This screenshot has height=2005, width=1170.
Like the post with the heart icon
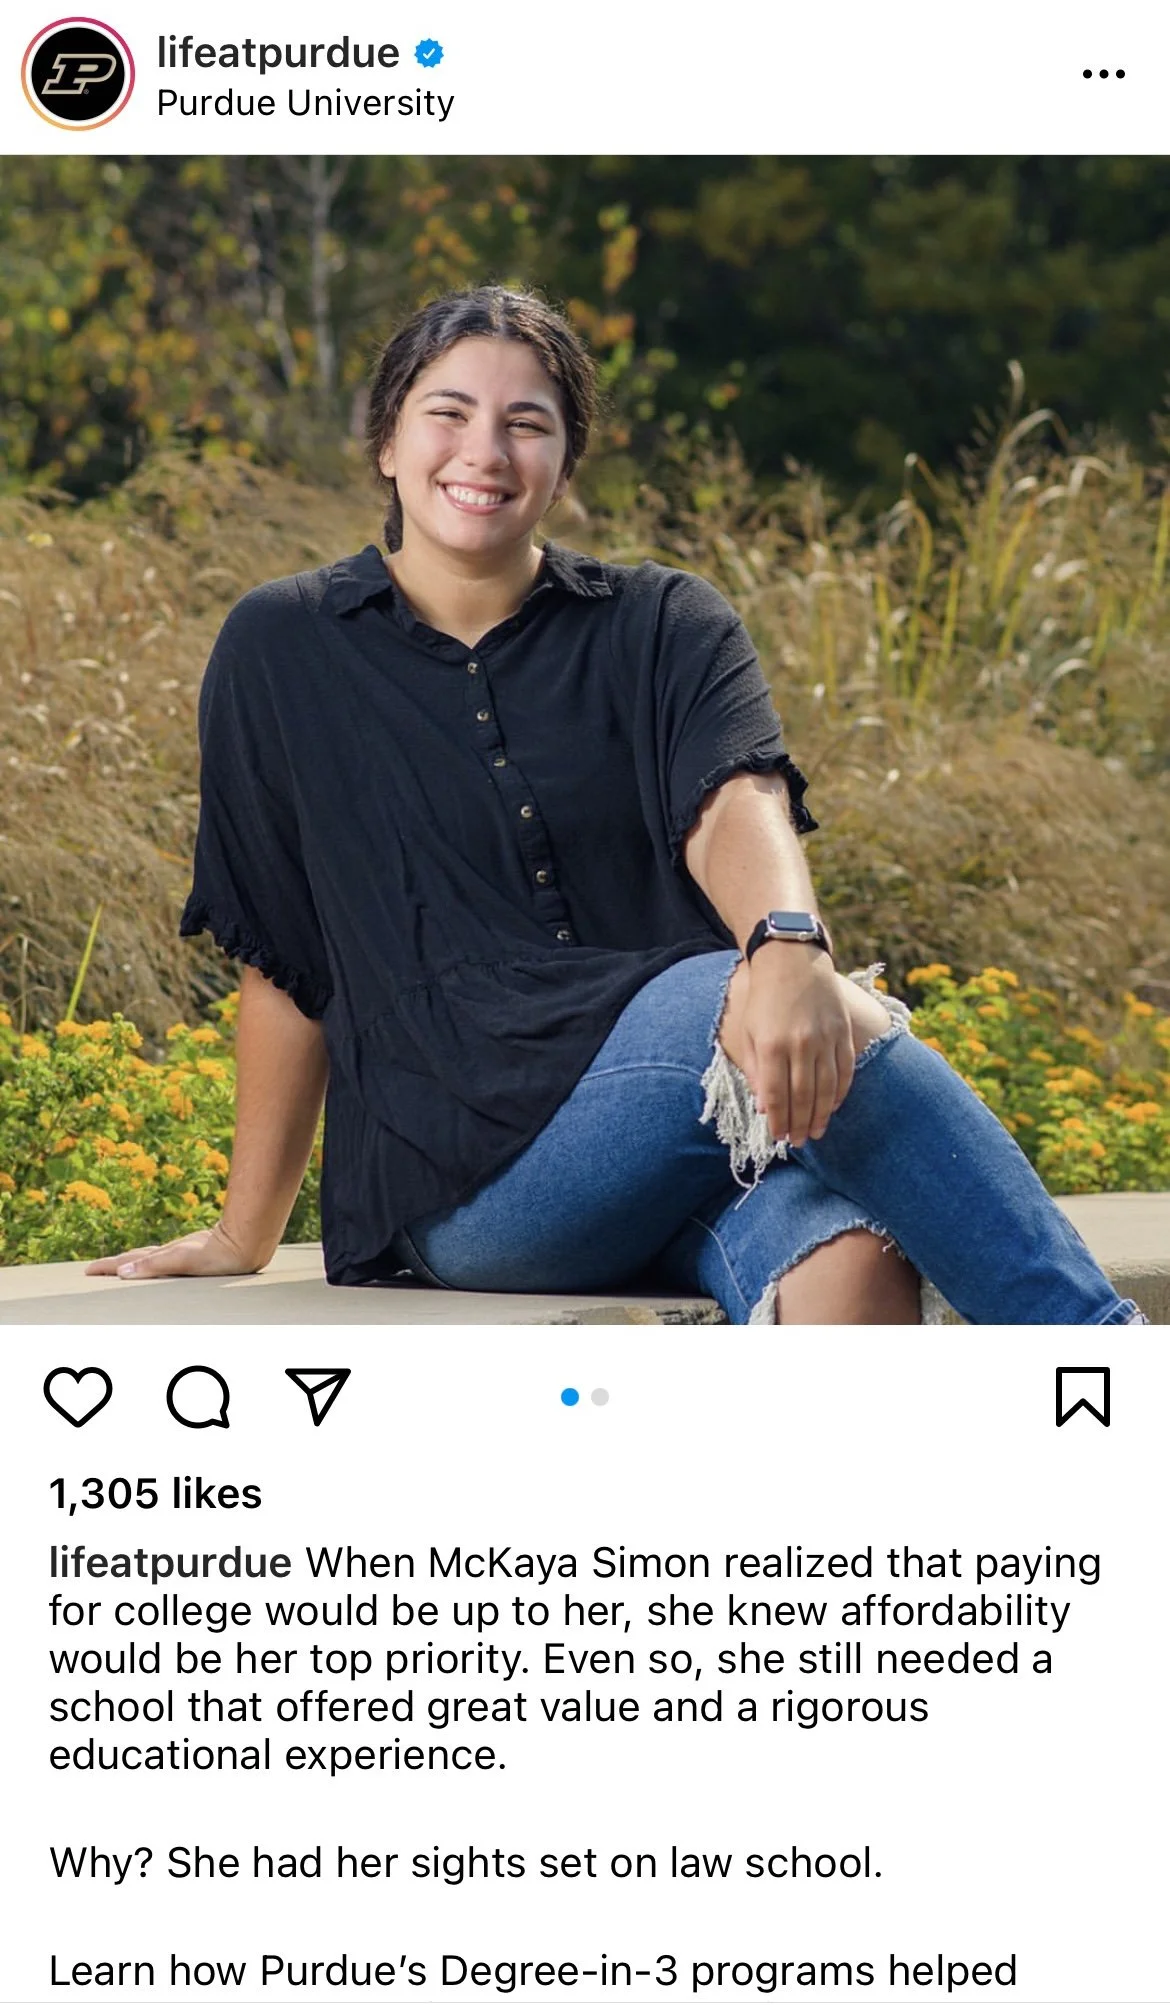78,1396
